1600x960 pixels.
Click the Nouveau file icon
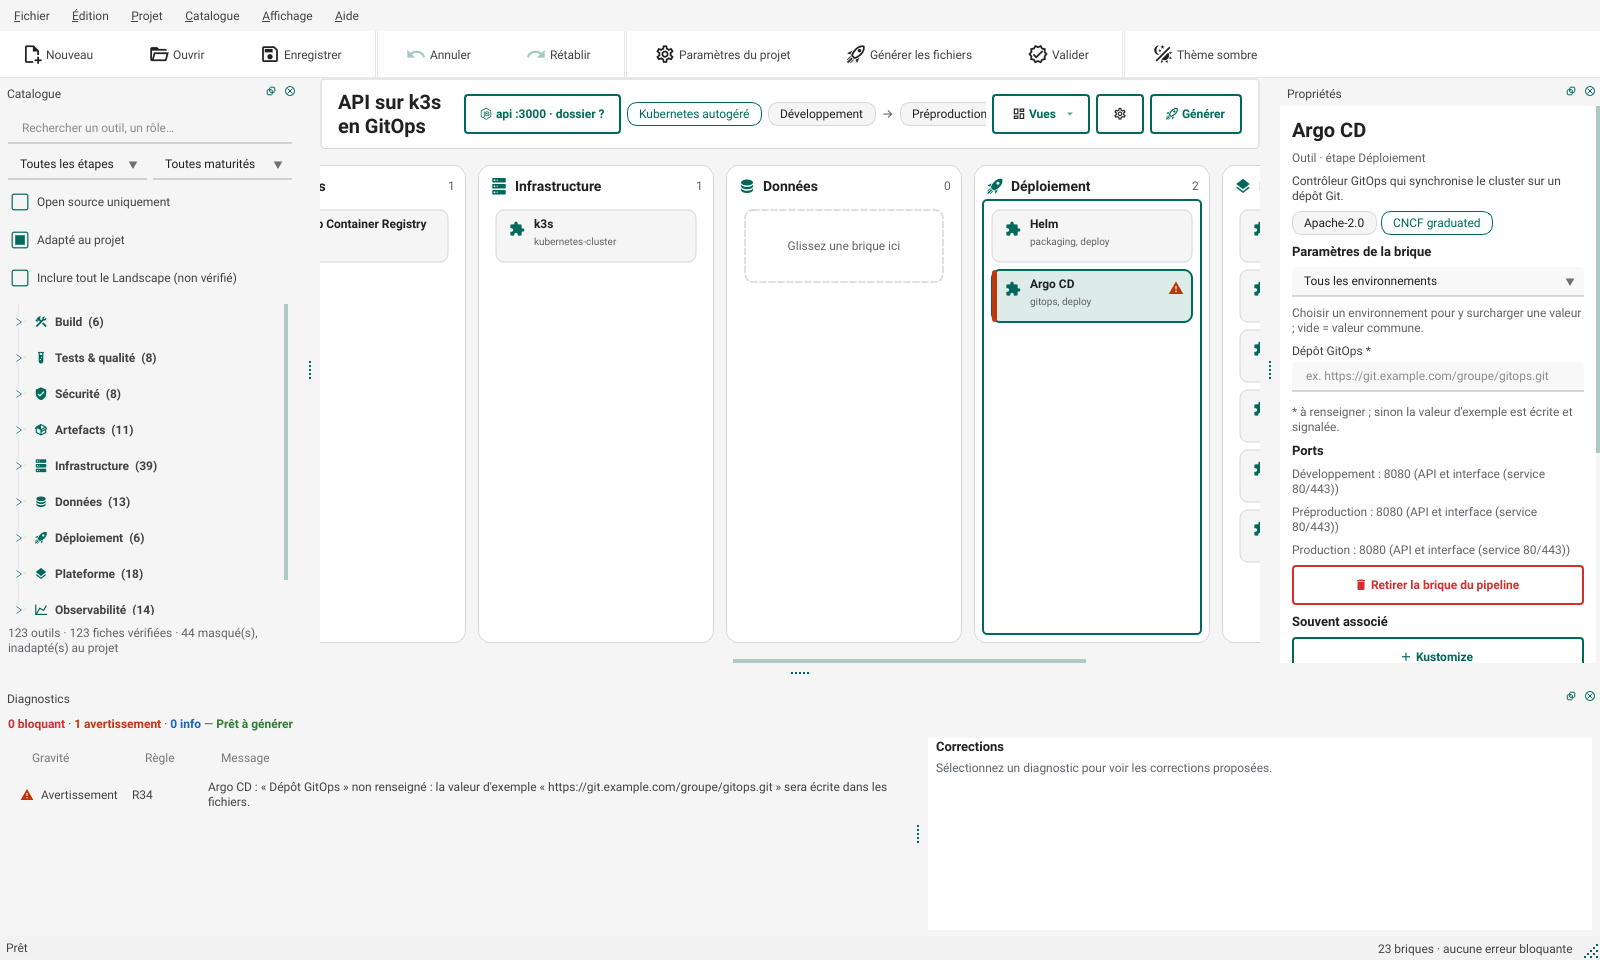click(32, 54)
